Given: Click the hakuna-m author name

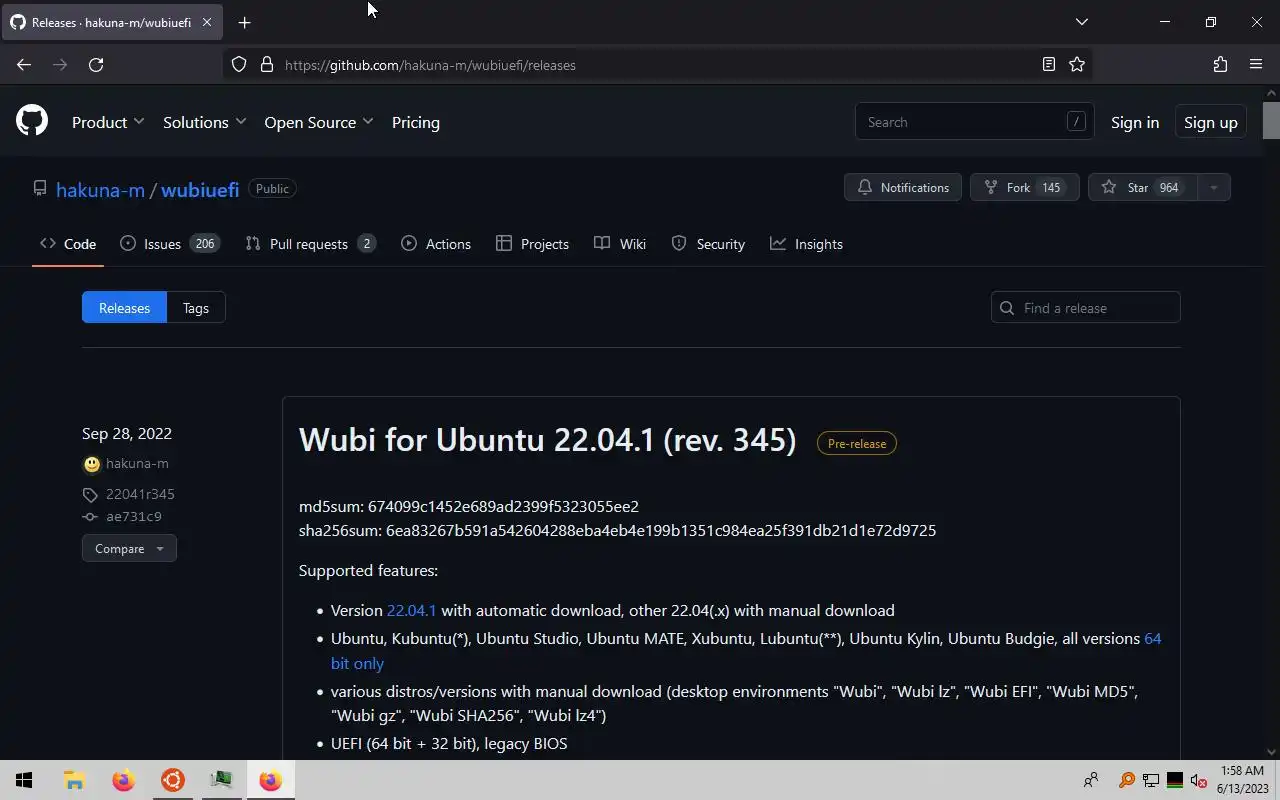Looking at the screenshot, I should coord(137,464).
